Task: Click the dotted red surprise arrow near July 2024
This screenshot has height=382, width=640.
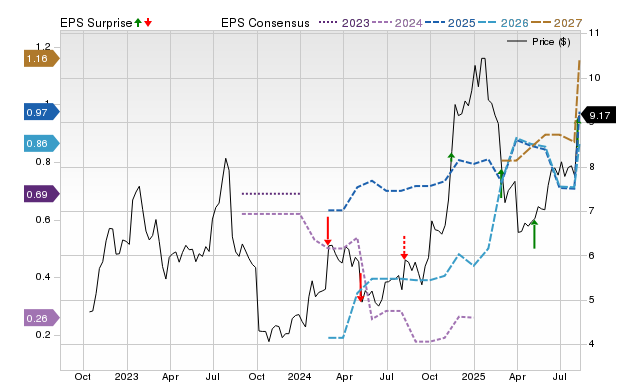Action: tap(404, 247)
